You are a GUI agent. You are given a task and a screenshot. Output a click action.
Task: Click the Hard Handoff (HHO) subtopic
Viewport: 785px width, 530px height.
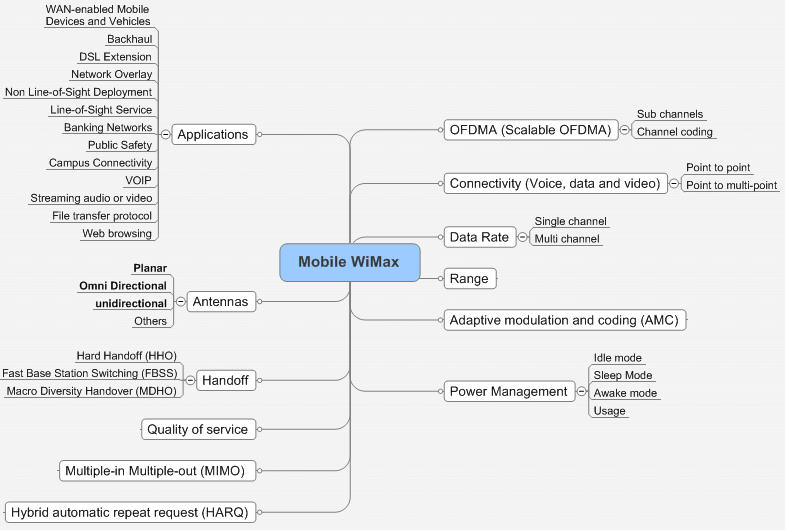[x=127, y=356]
